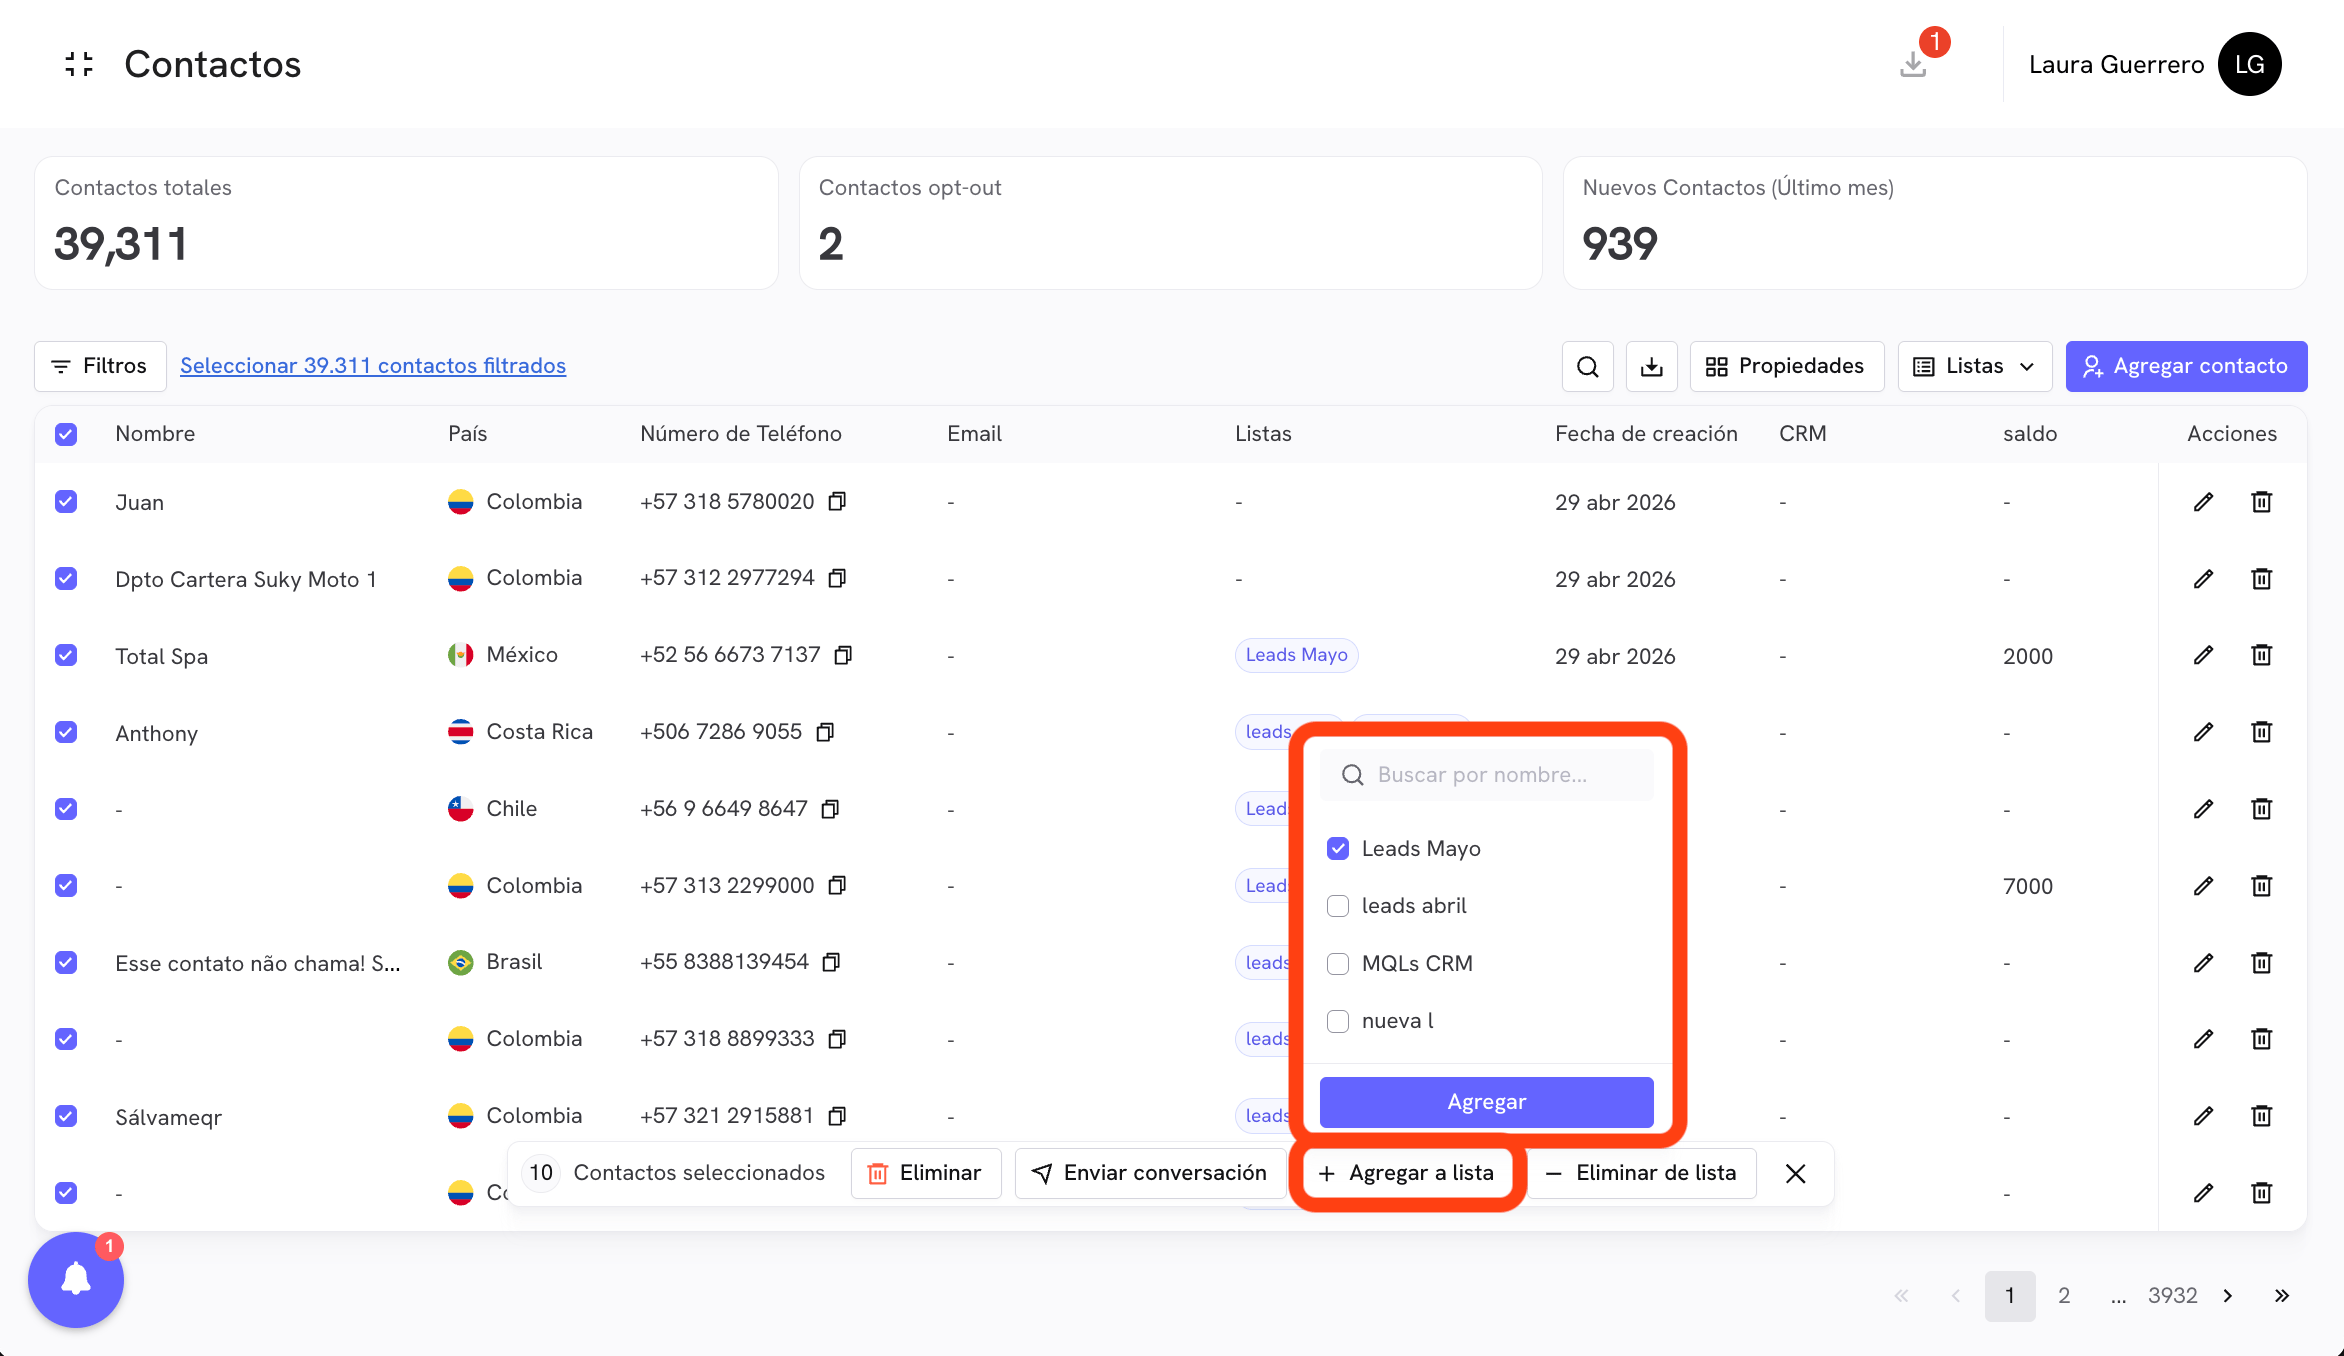This screenshot has height=1356, width=2344.
Task: Uncheck the Juan row checkbox
Action: [x=66, y=501]
